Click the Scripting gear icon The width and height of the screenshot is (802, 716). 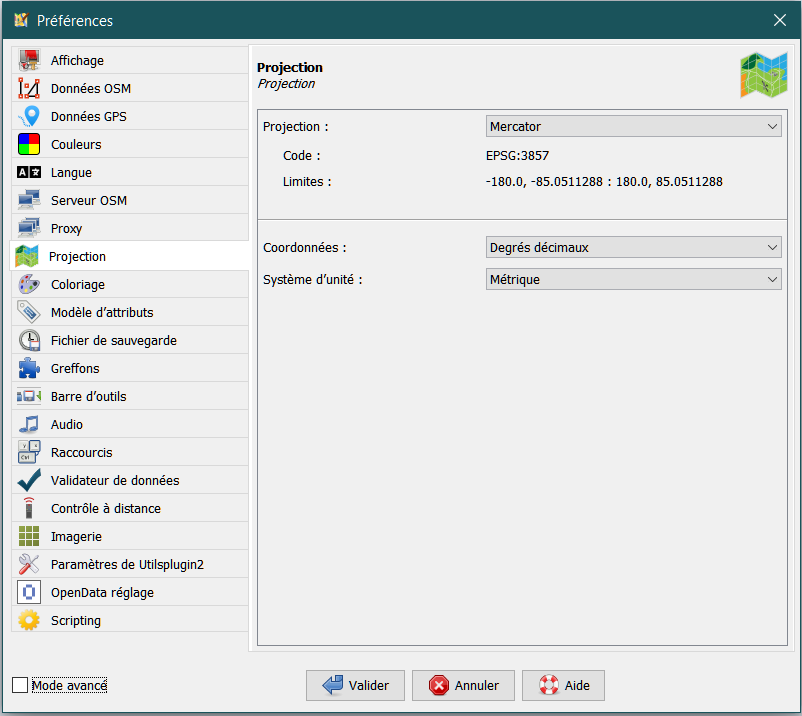point(29,620)
